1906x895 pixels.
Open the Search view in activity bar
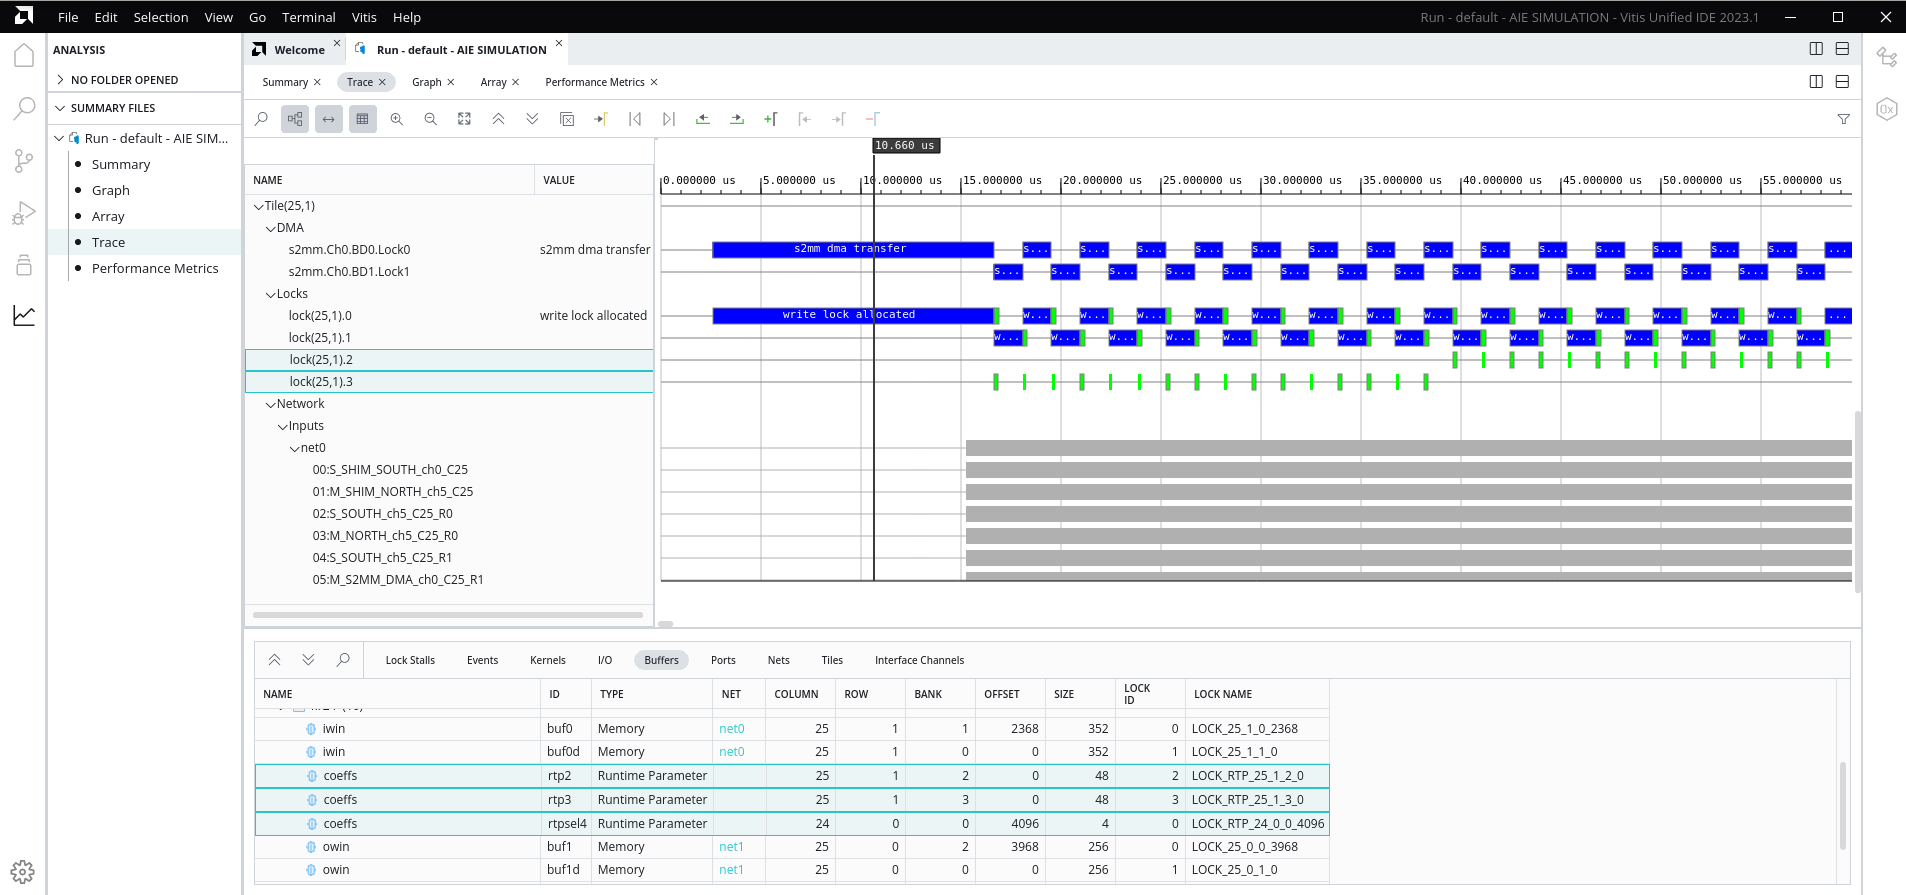[x=24, y=108]
